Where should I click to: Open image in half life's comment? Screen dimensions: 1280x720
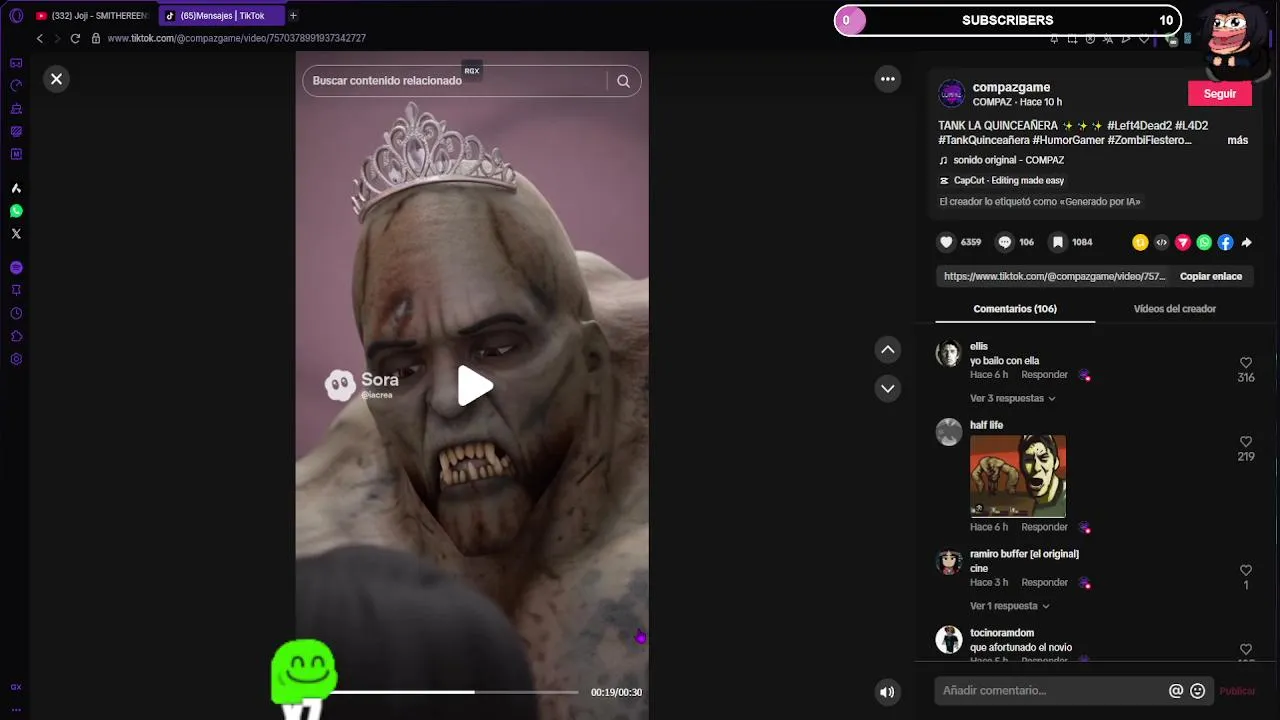(x=1018, y=476)
